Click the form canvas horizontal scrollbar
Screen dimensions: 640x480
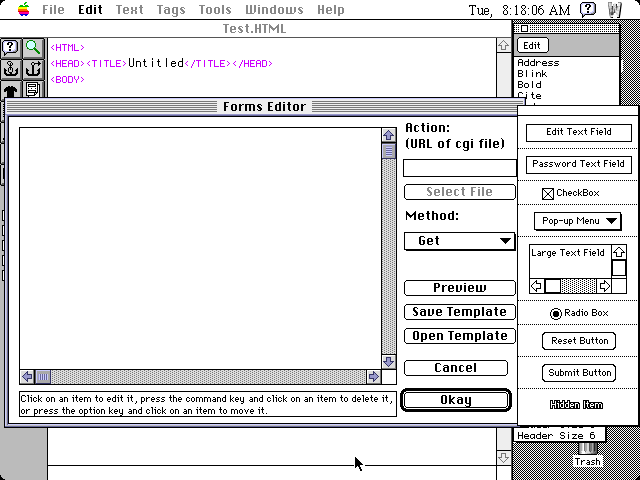click(x=200, y=377)
